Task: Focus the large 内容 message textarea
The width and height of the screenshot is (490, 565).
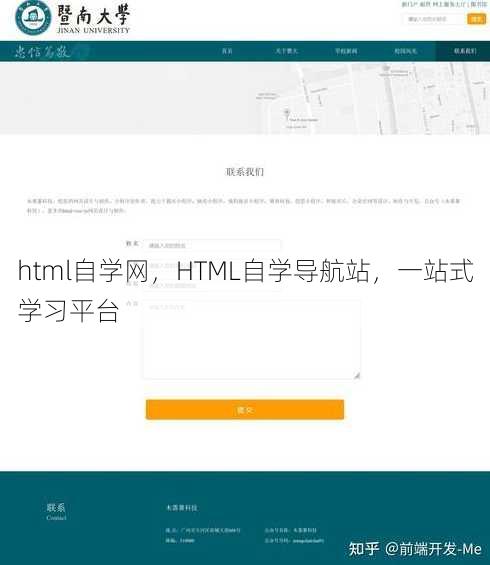Action: pyautogui.click(x=252, y=339)
